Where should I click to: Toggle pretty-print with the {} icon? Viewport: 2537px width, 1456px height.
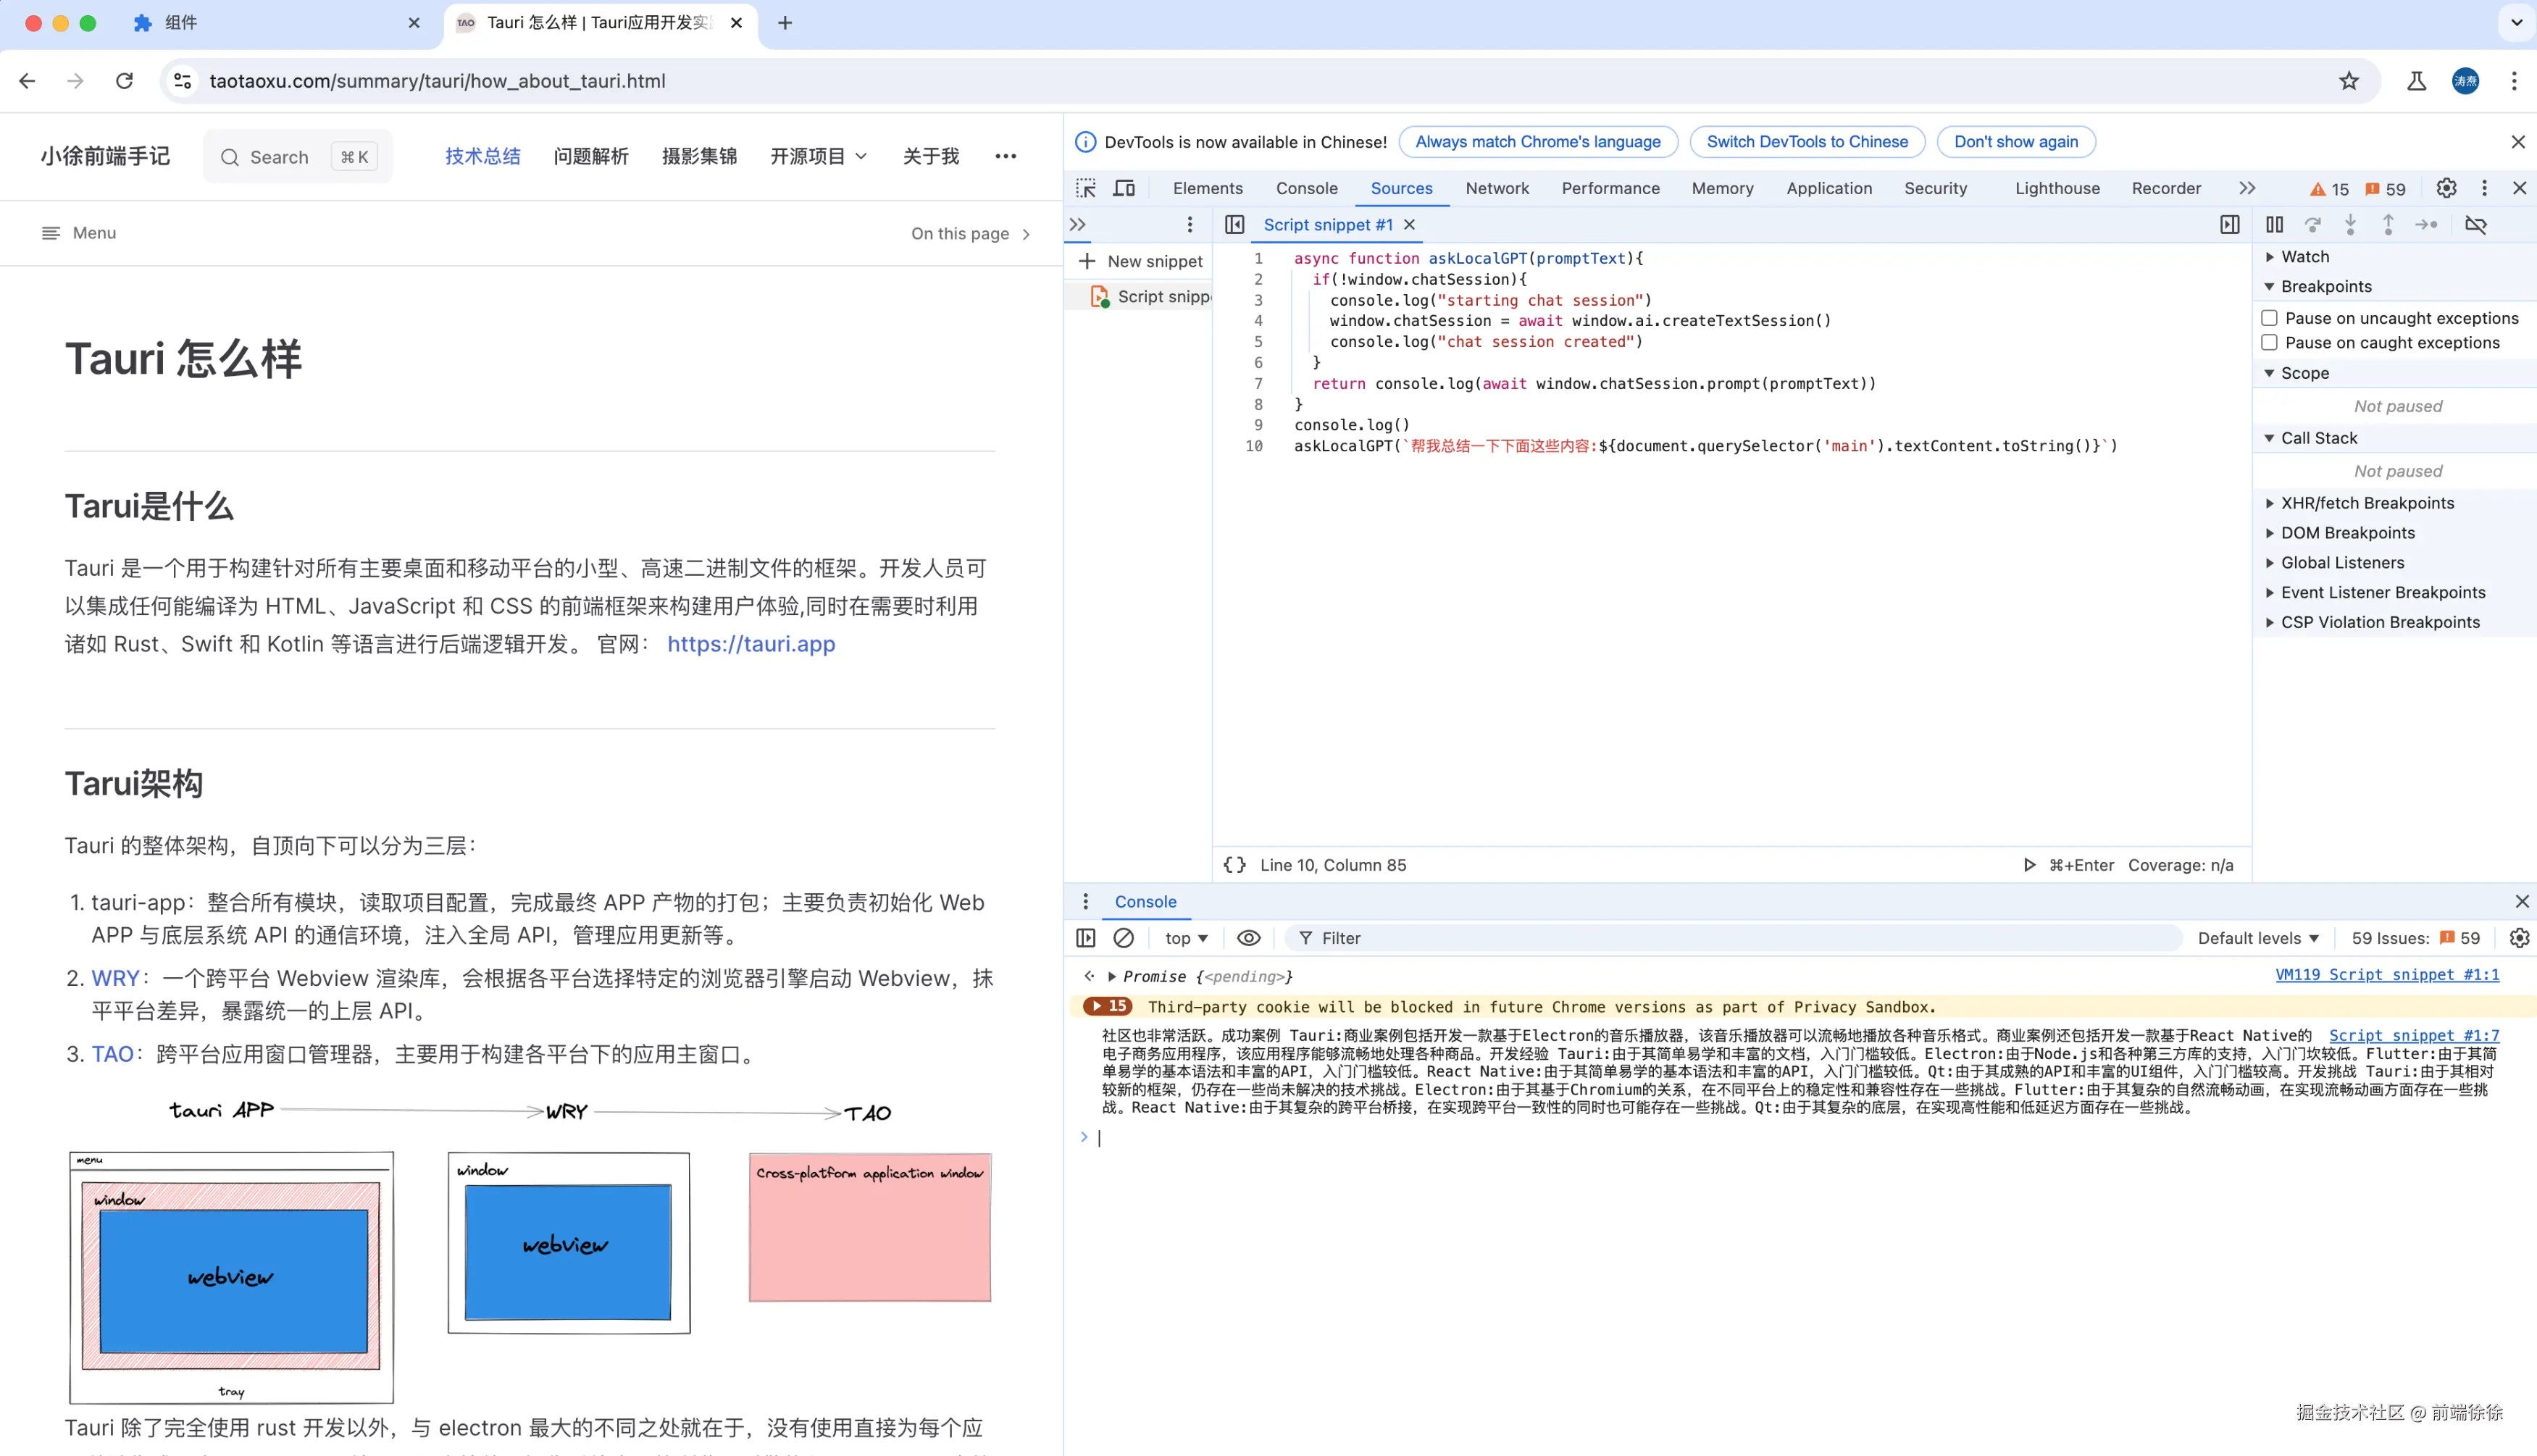point(1234,864)
